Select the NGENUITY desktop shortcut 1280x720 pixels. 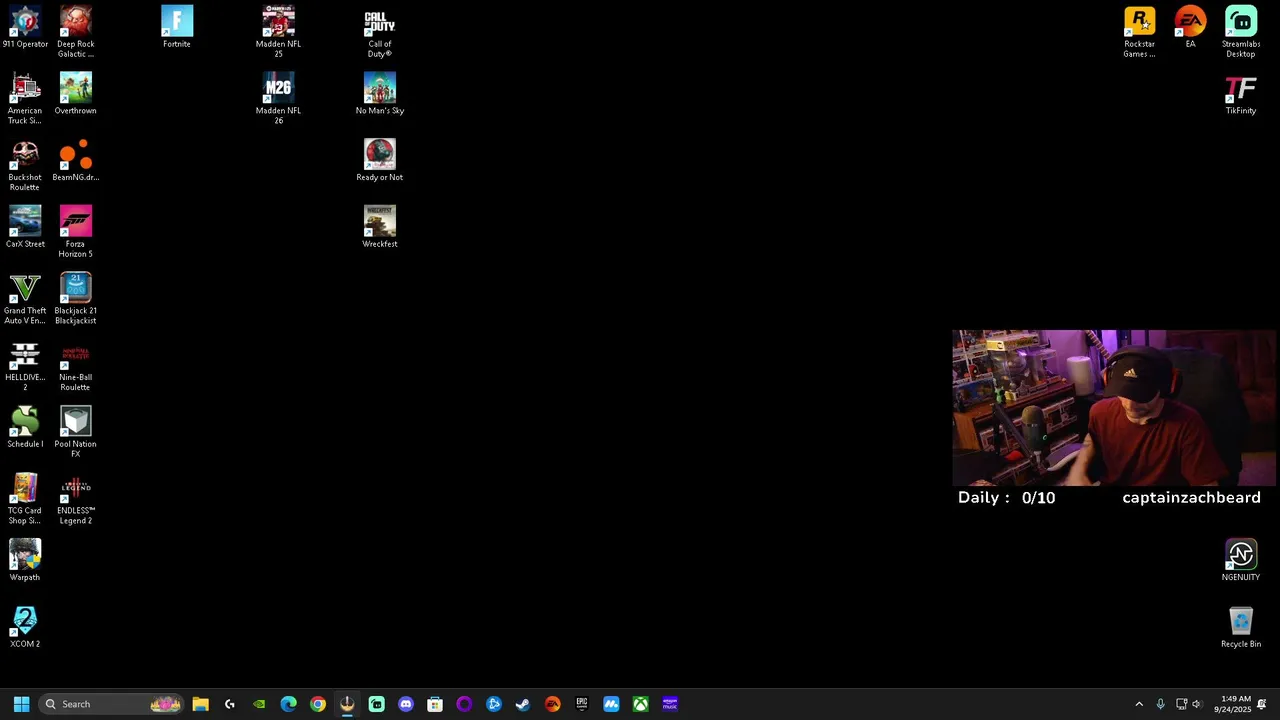tap(1241, 560)
